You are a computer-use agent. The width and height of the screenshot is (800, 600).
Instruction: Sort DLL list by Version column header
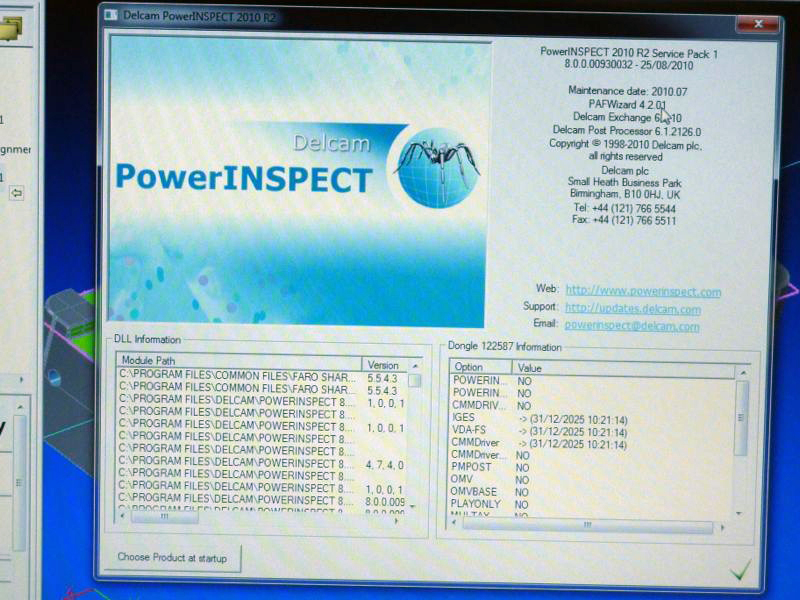384,365
